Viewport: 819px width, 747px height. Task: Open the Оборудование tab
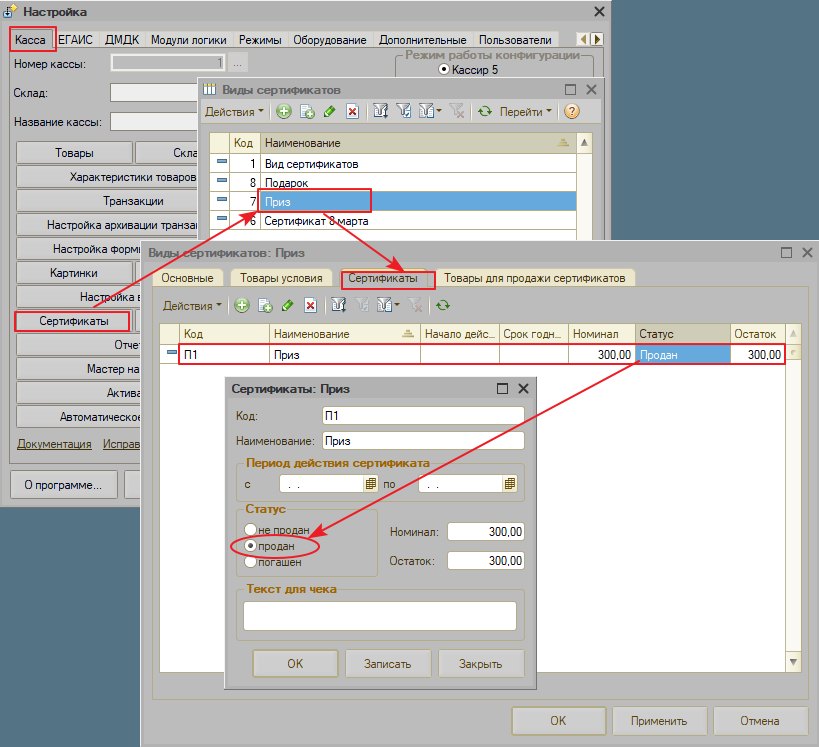click(x=330, y=40)
